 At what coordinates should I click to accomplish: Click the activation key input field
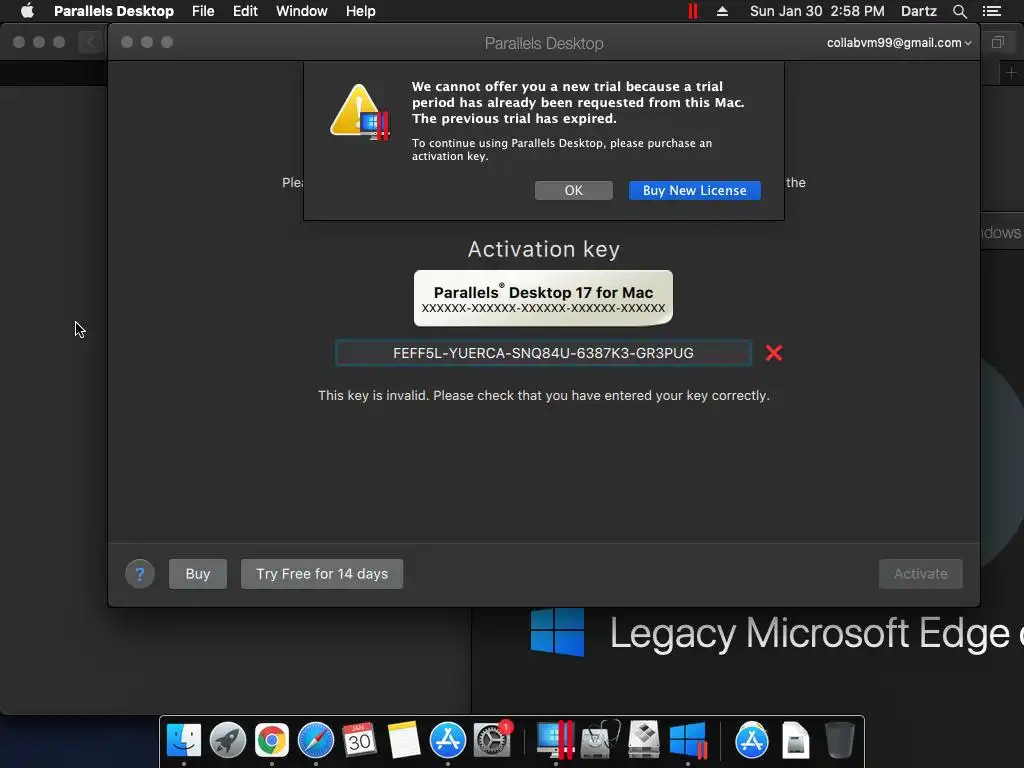pyautogui.click(x=543, y=353)
